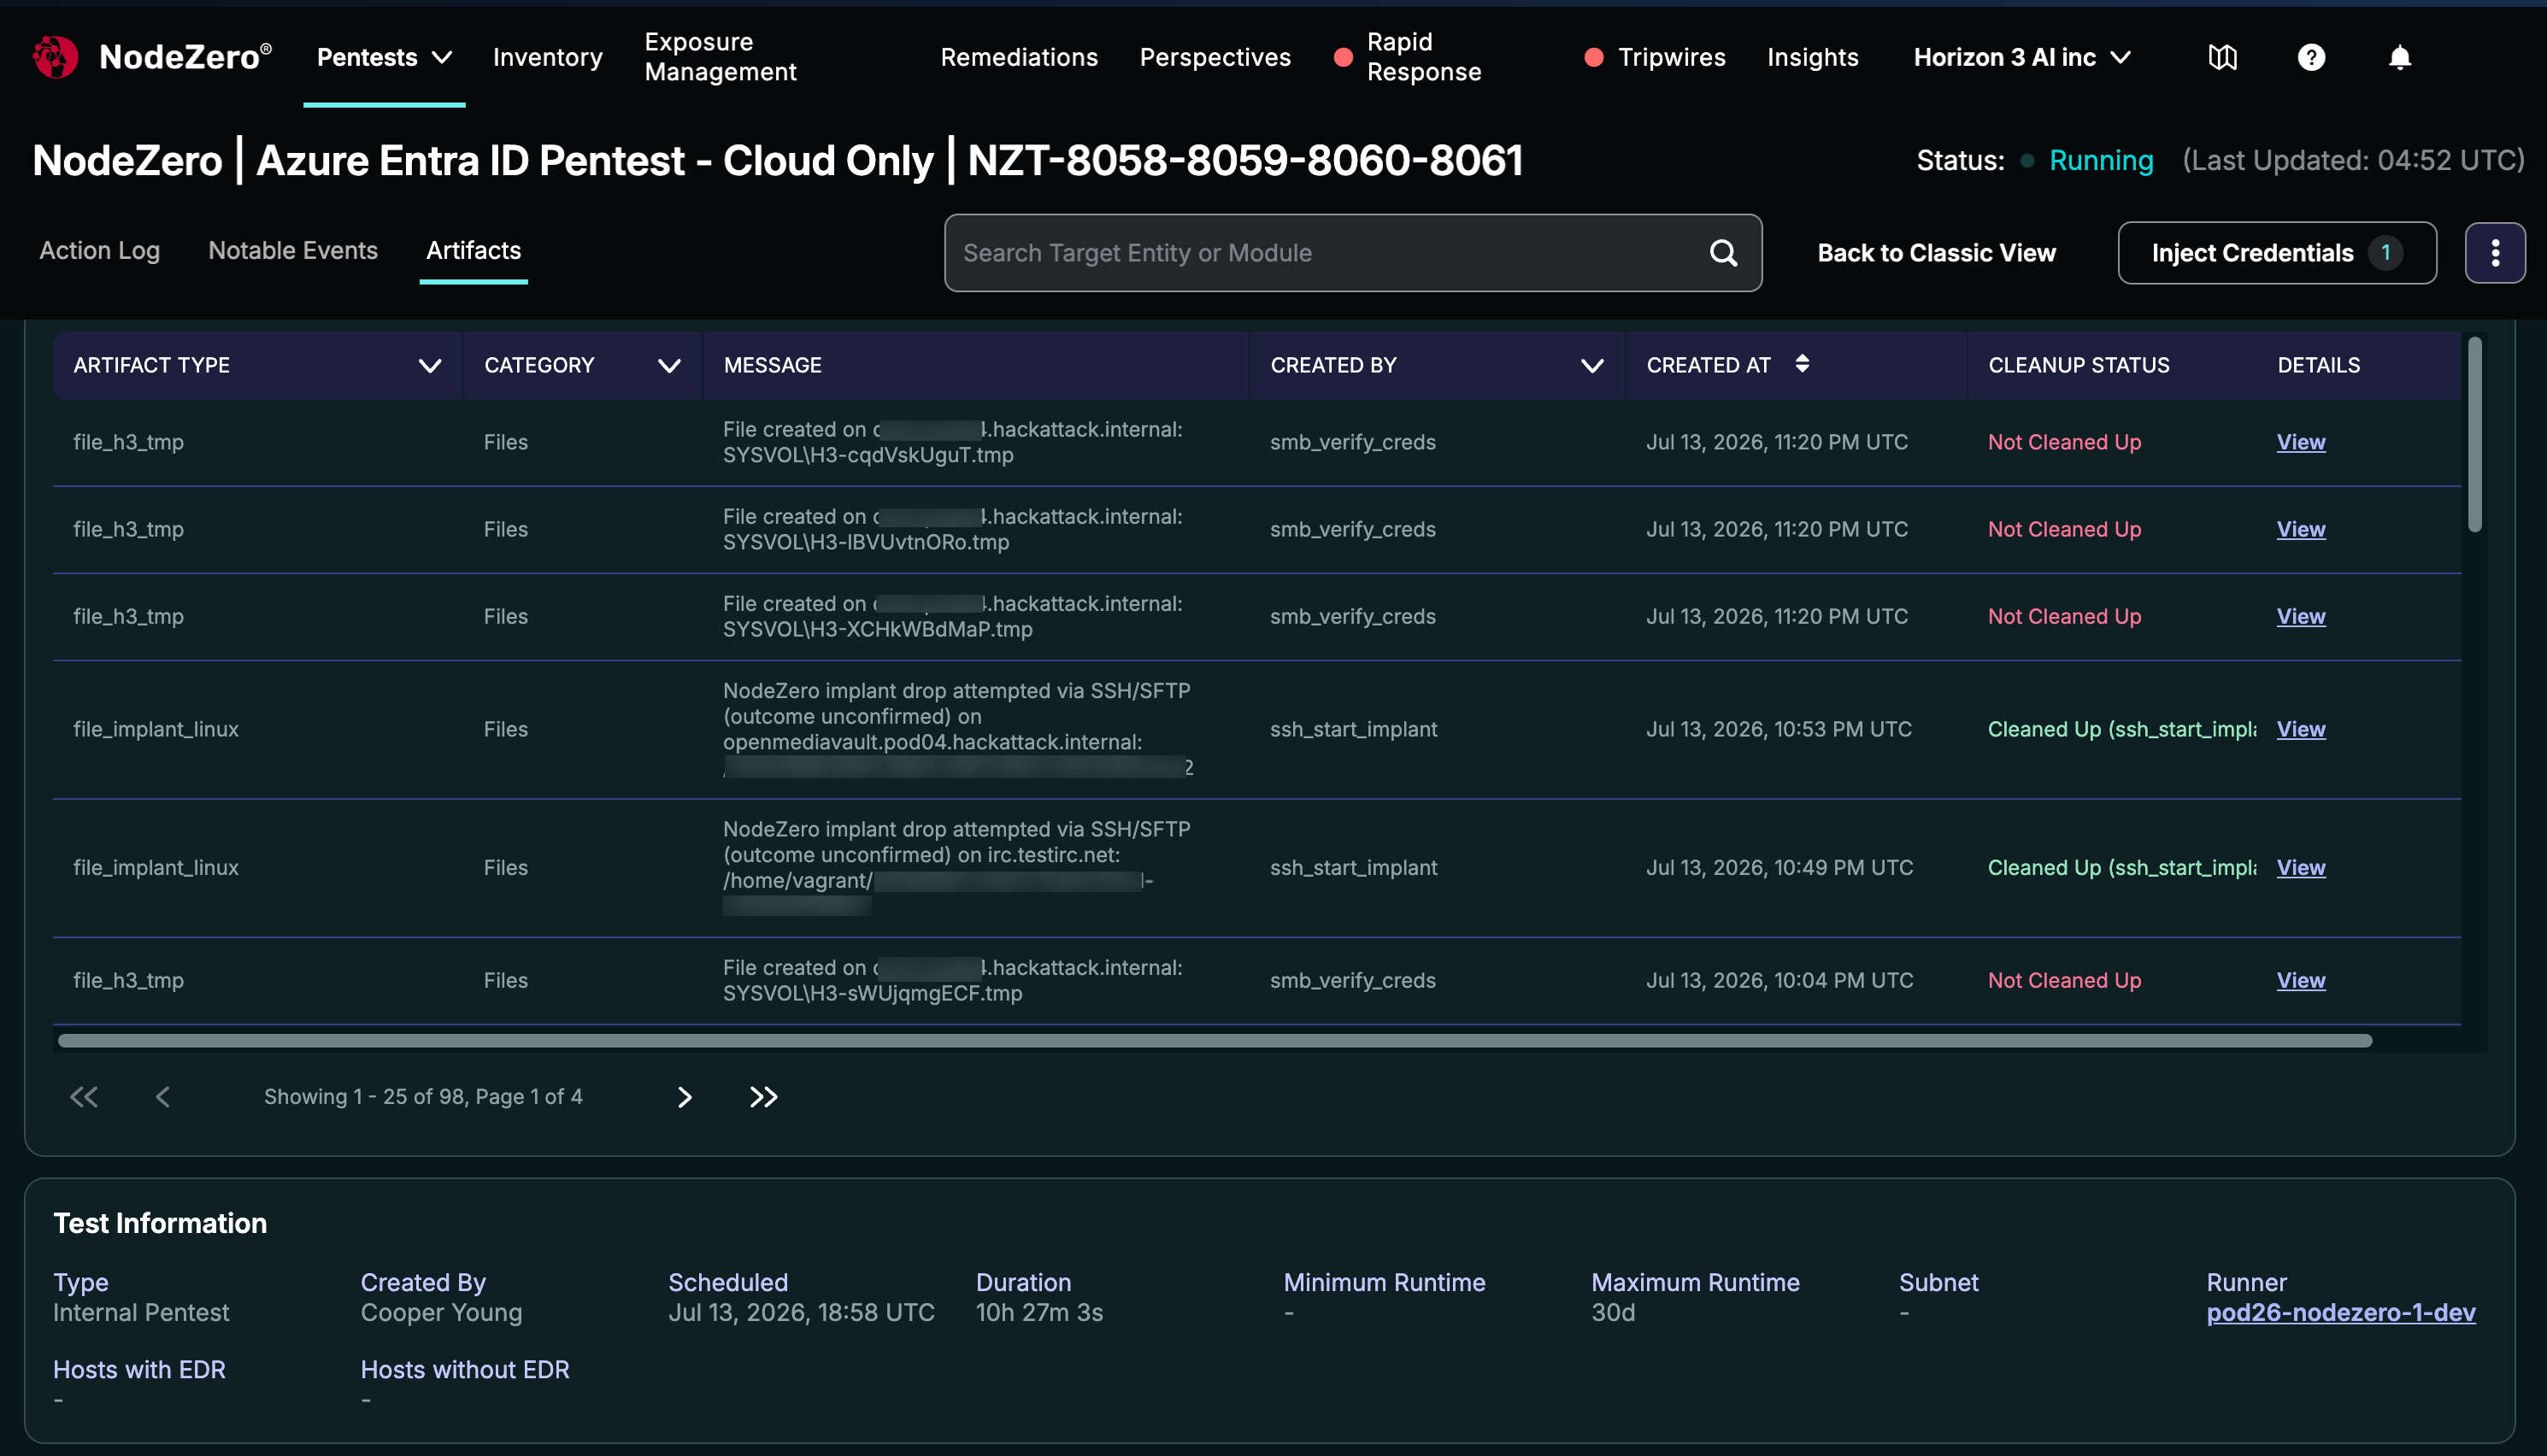Viewport: 2547px width, 1456px height.
Task: Click the NodeZero logo icon
Action: point(55,57)
